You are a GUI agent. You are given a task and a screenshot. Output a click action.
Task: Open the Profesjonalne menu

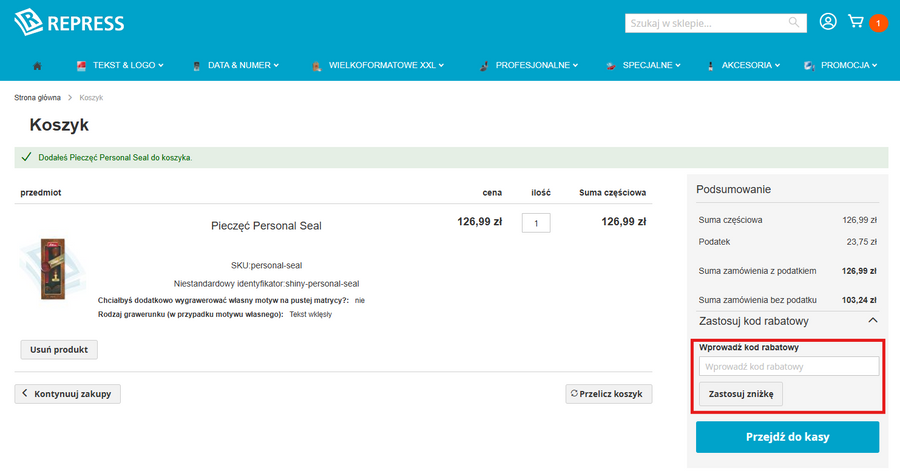pyautogui.click(x=530, y=66)
